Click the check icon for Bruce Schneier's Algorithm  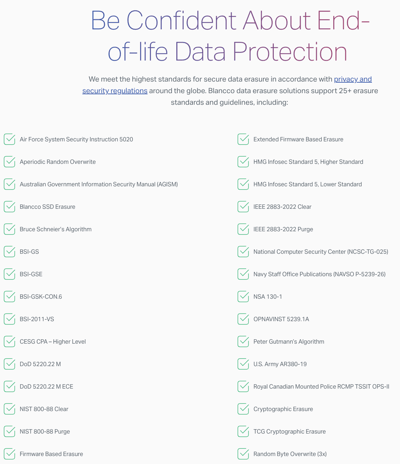coord(9,229)
